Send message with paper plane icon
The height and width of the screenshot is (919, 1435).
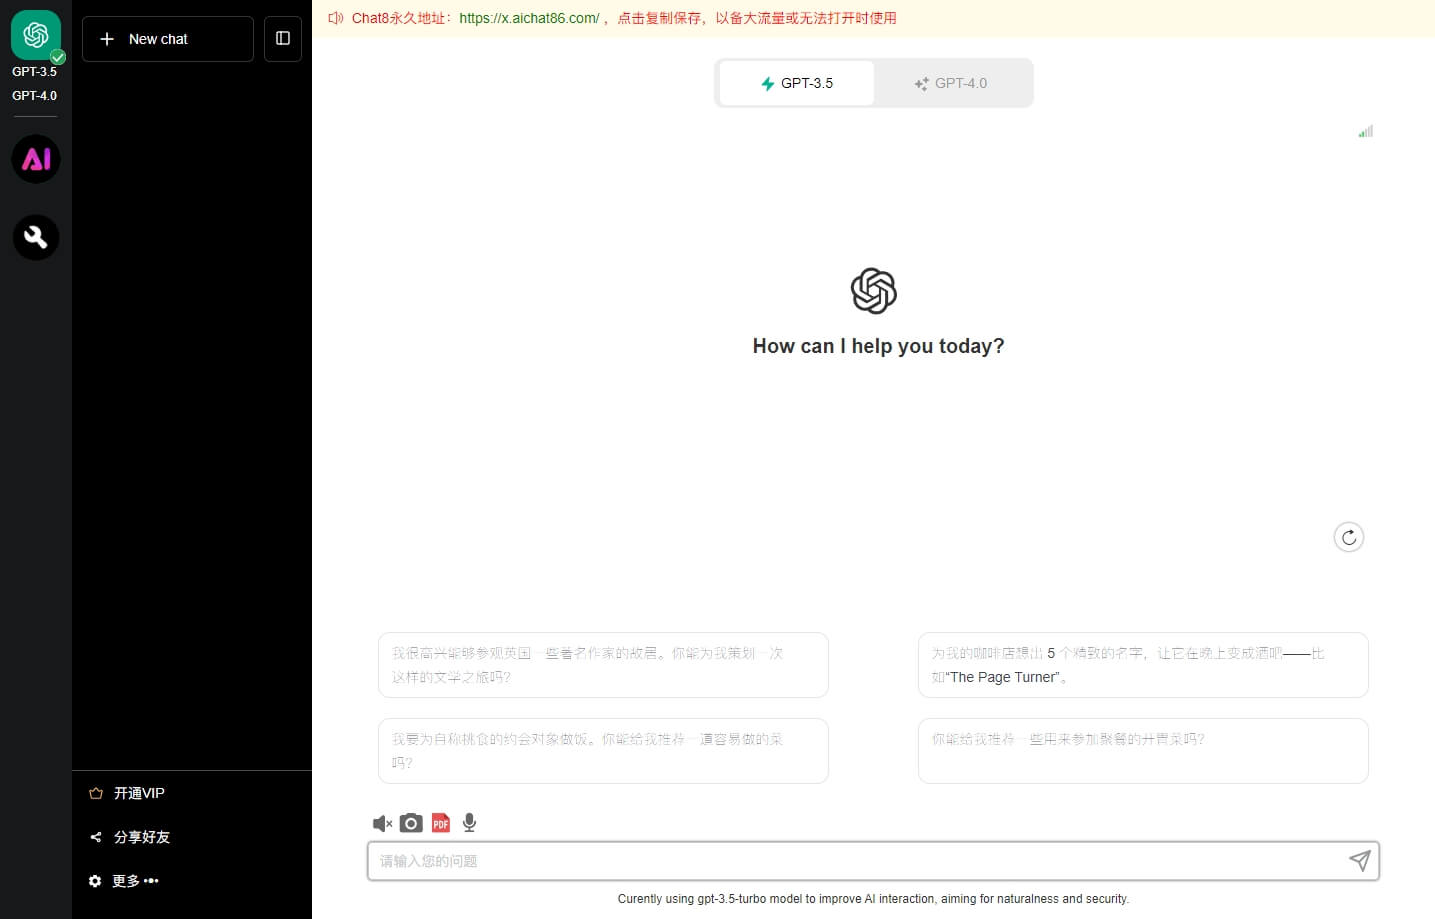click(1359, 861)
